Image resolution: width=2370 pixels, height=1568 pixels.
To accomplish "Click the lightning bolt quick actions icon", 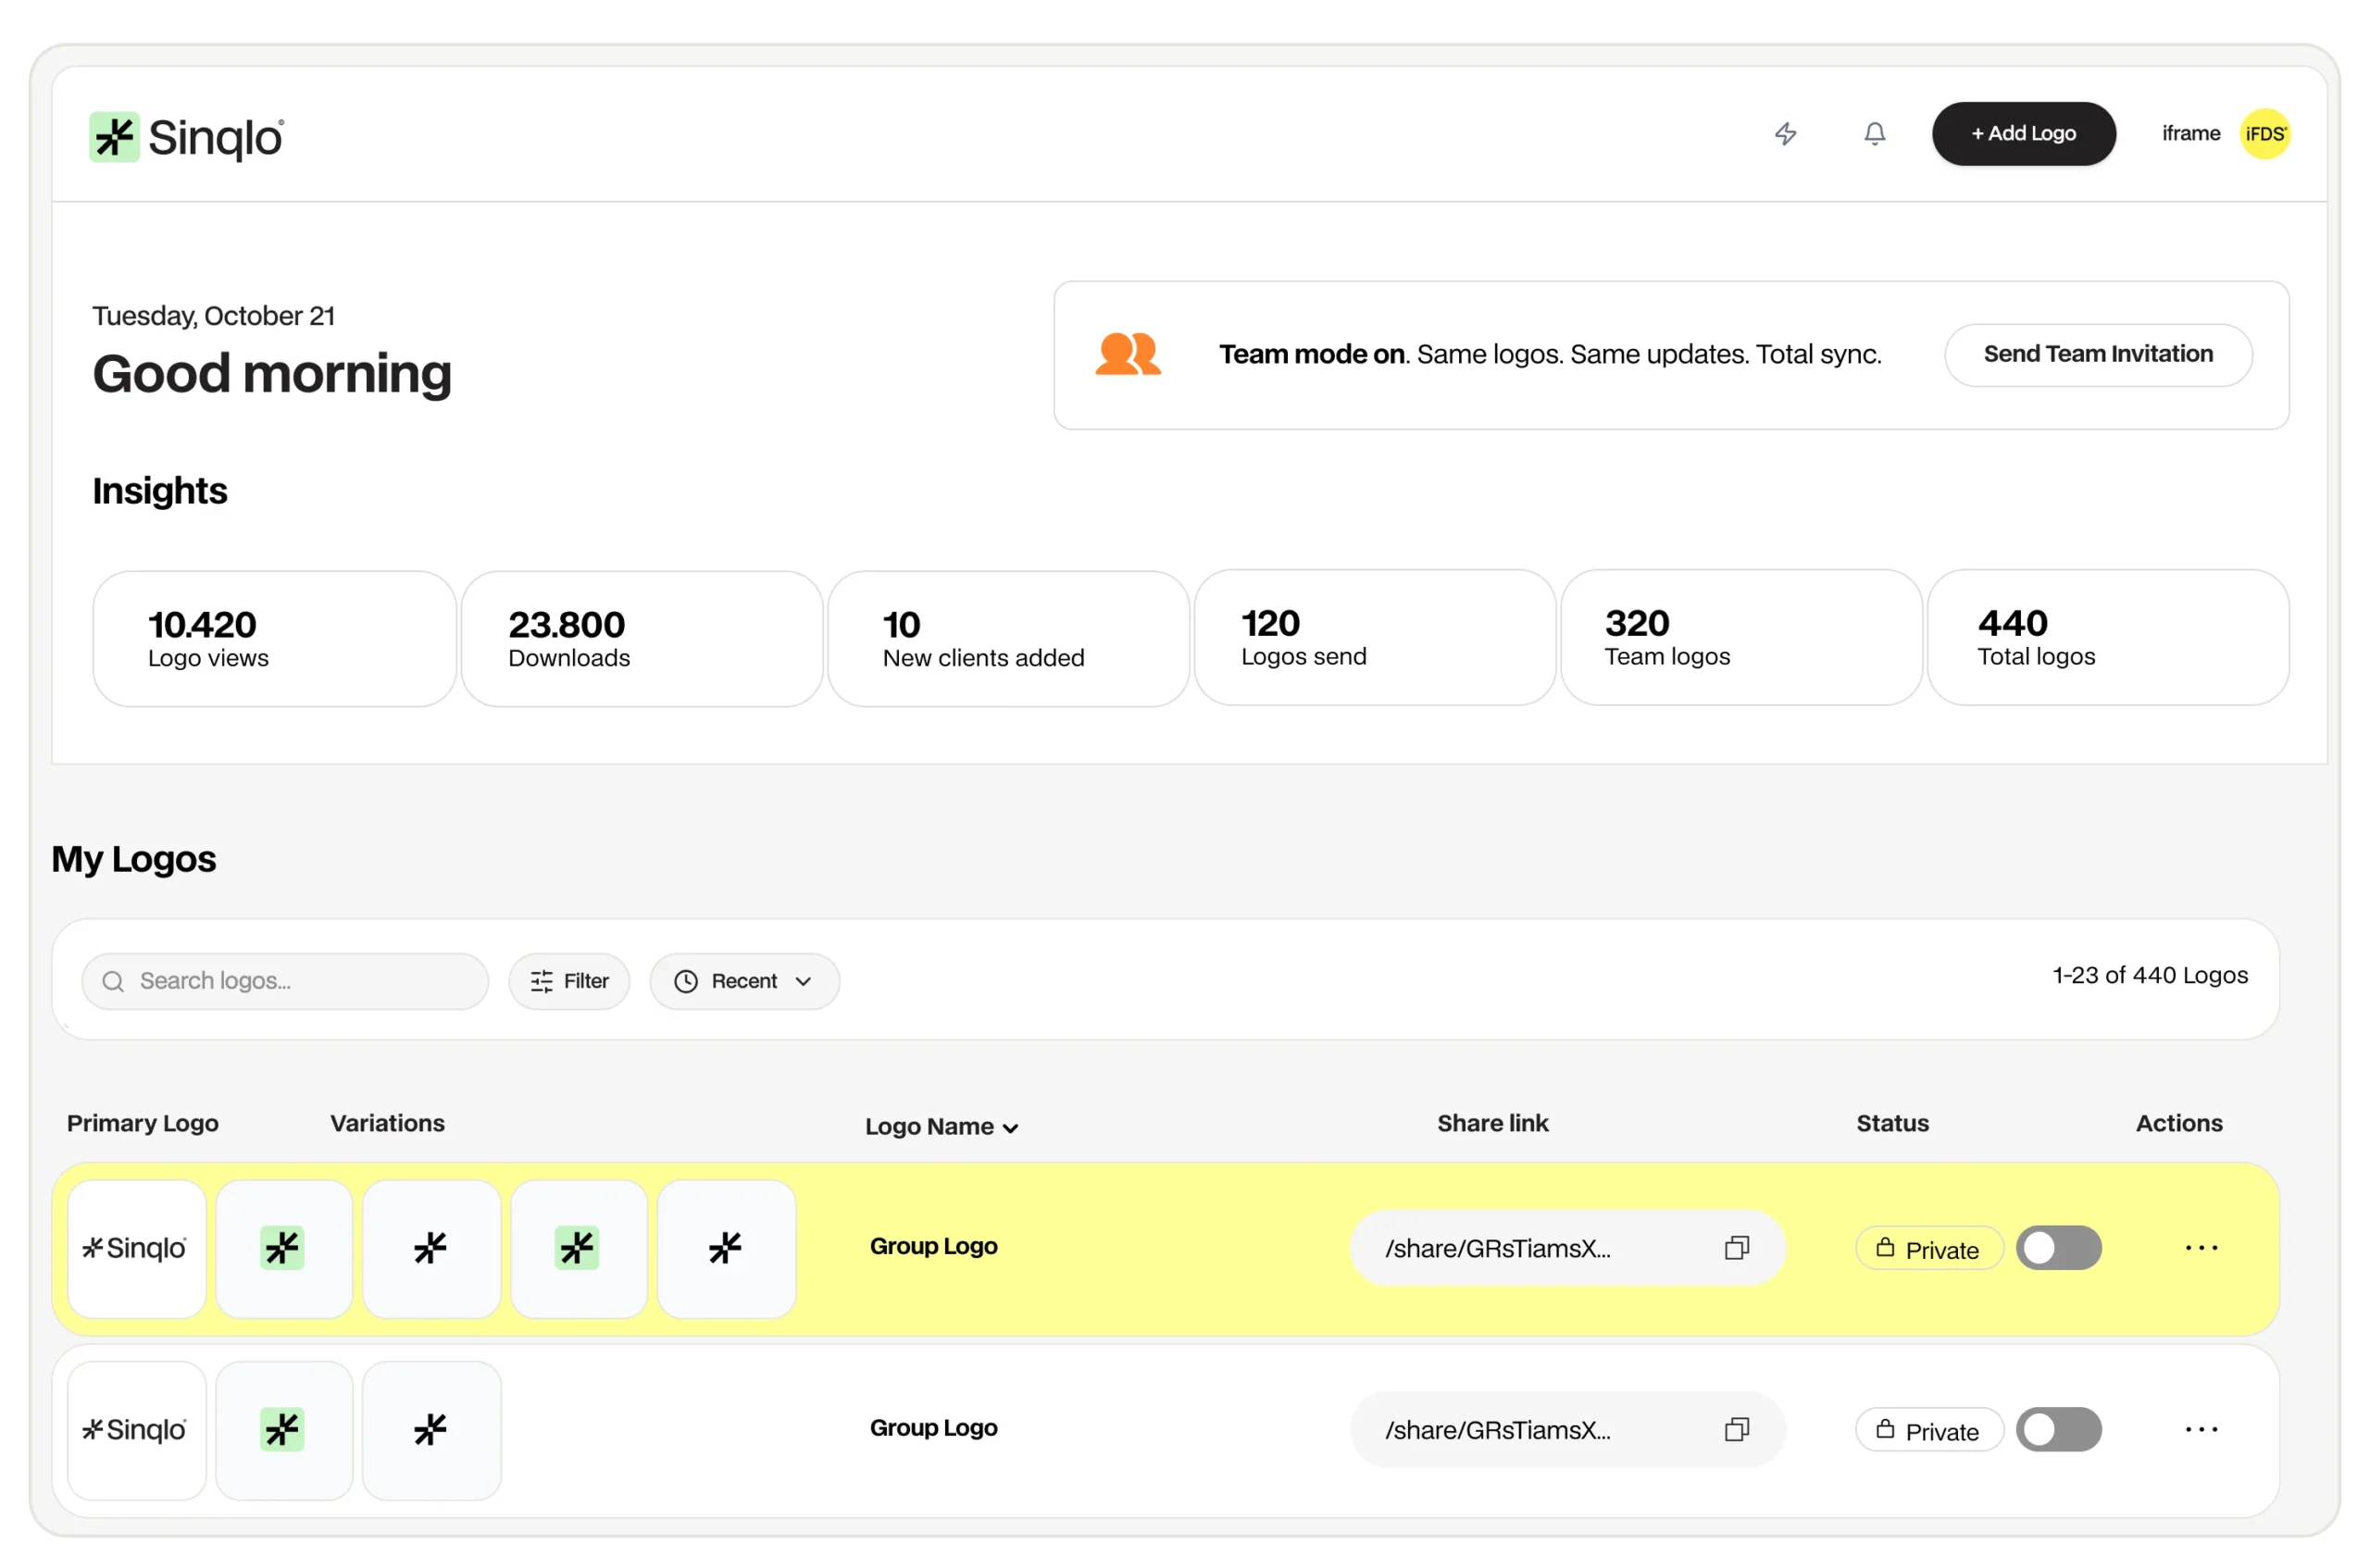I will [x=1787, y=133].
